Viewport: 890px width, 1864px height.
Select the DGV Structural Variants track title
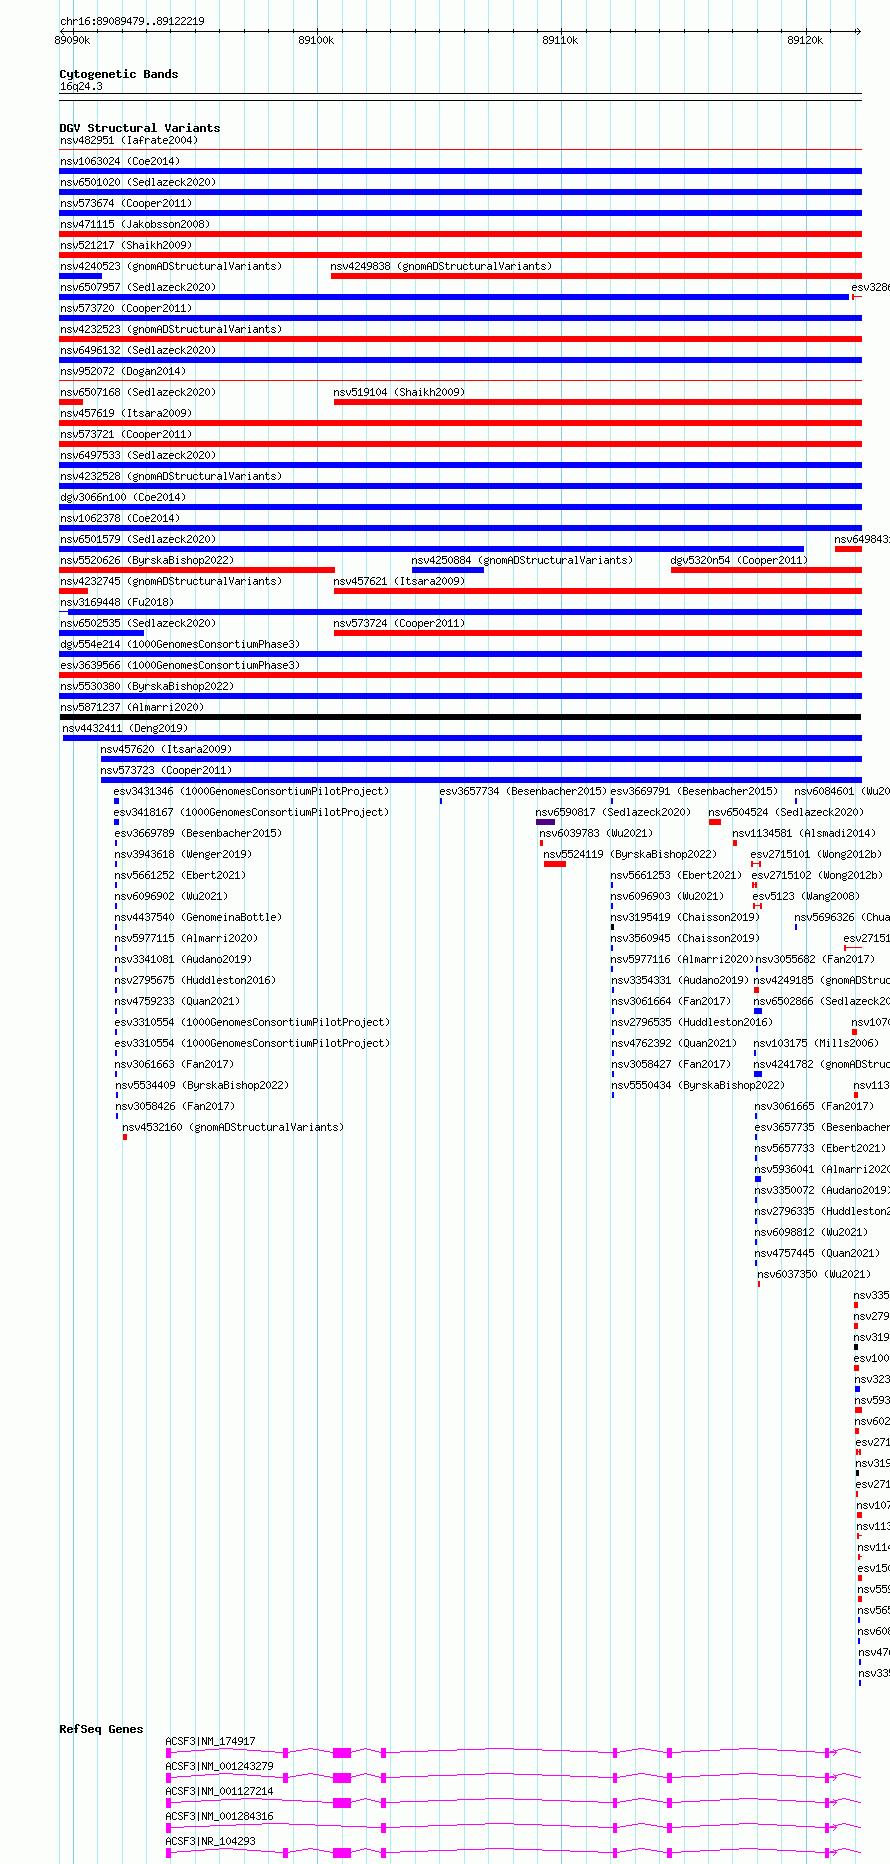(140, 128)
